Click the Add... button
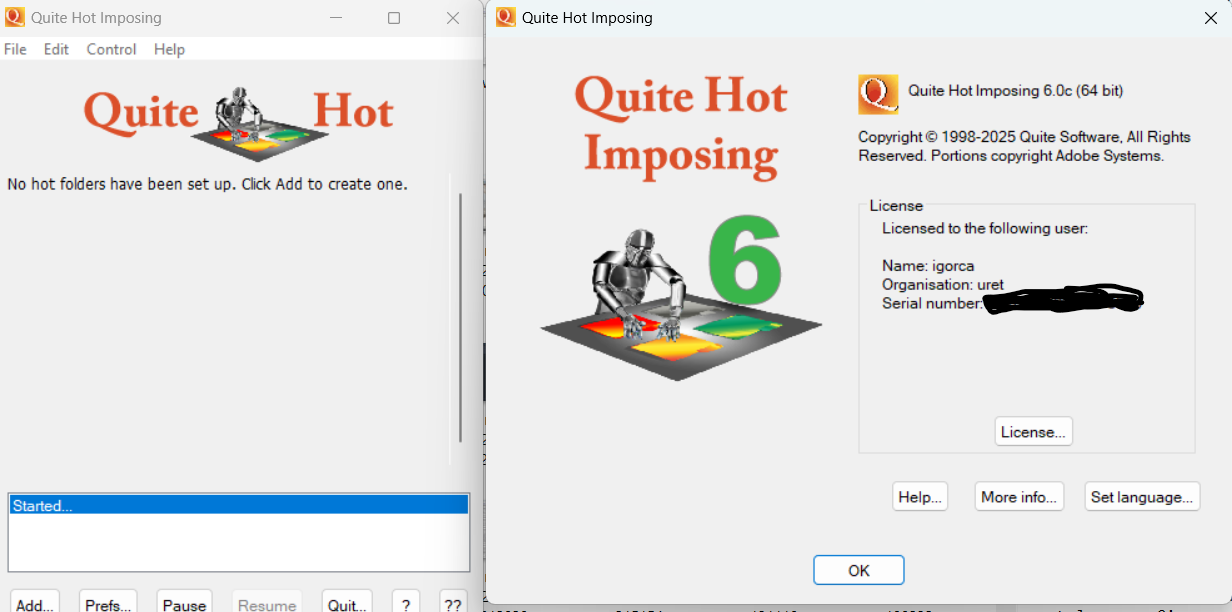The height and width of the screenshot is (612, 1232). pyautogui.click(x=35, y=602)
